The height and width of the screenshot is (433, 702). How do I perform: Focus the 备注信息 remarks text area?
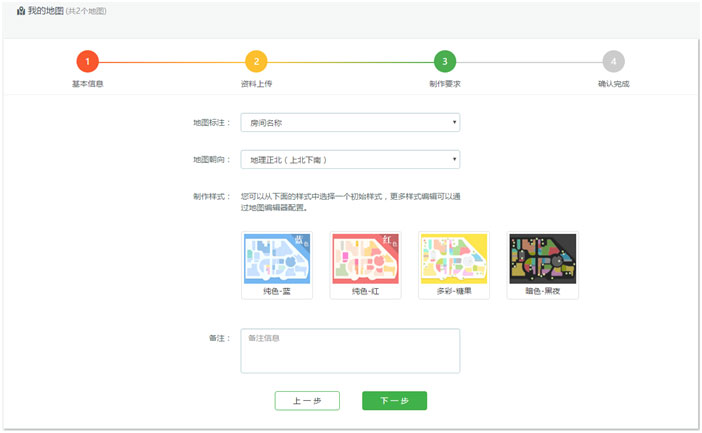[350, 351]
